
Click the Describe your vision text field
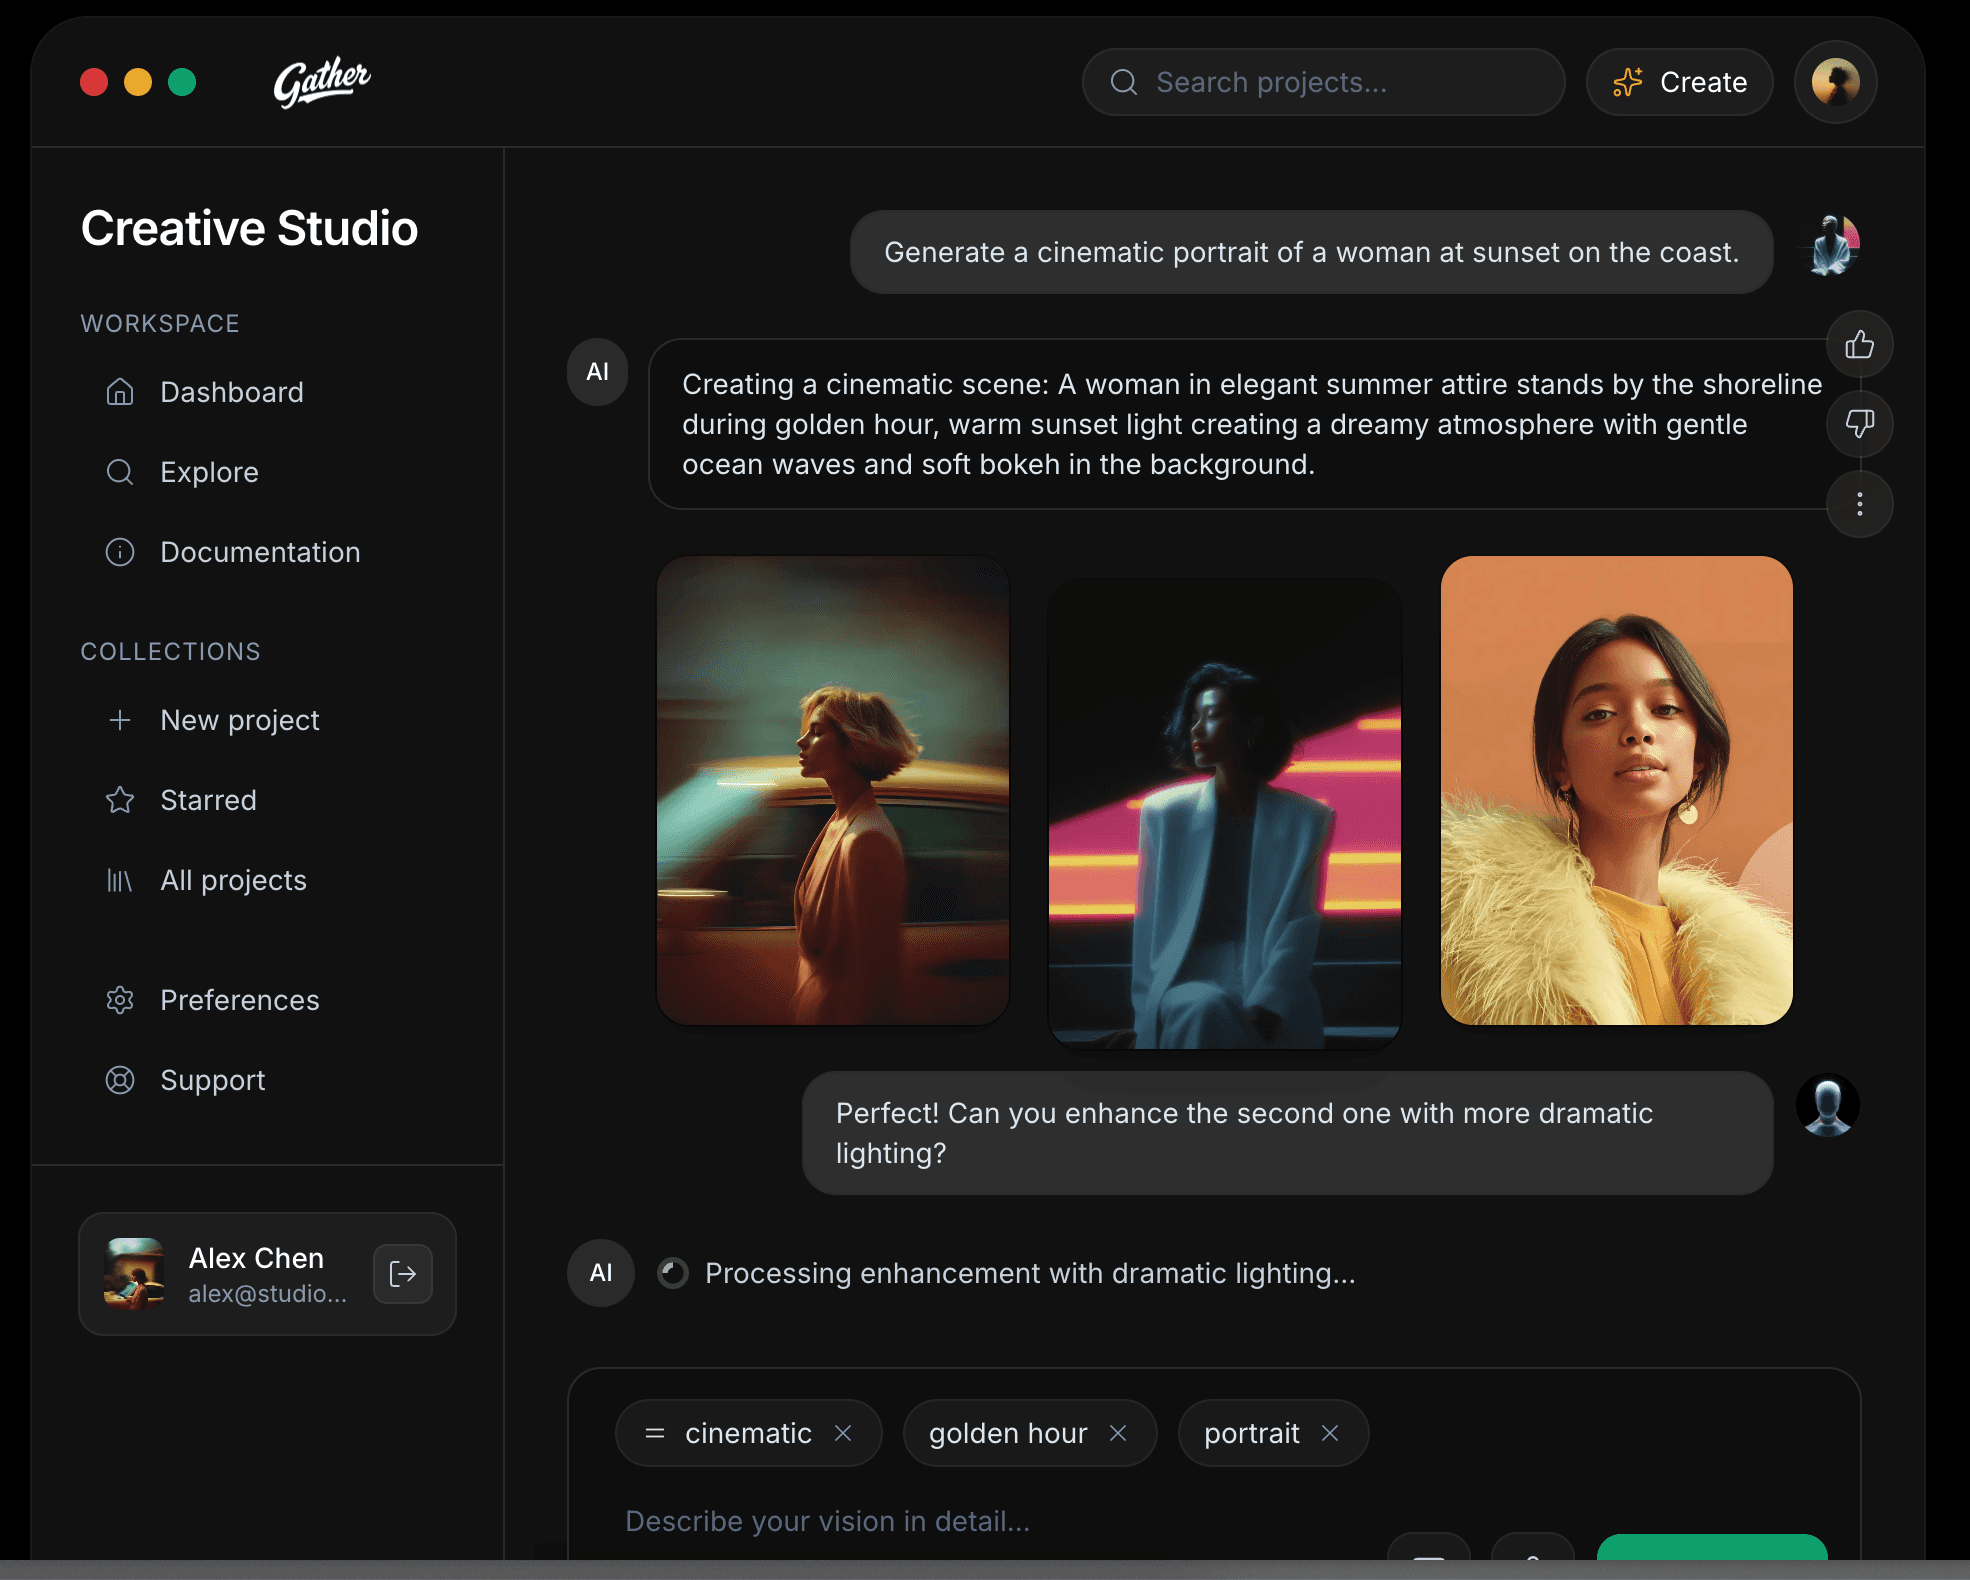[x=1000, y=1521]
